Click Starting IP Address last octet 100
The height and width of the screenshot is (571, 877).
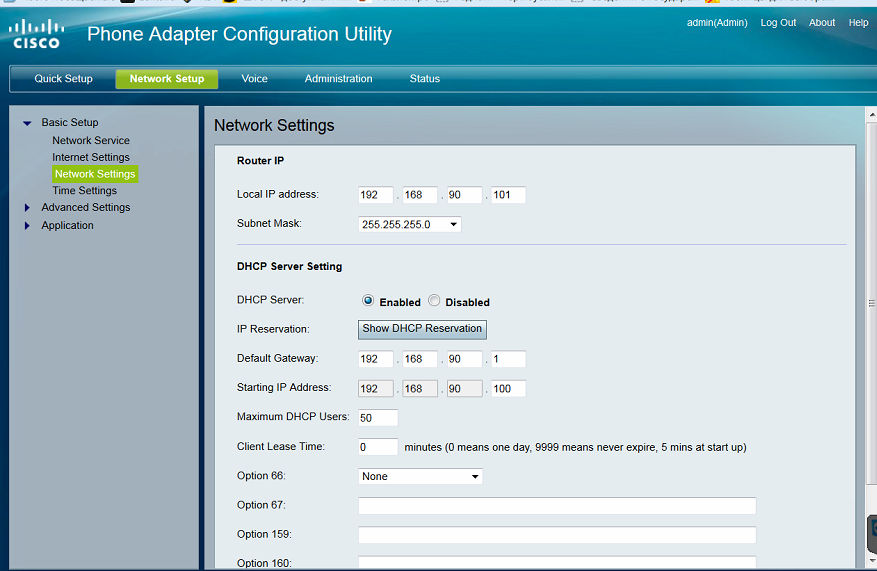tap(508, 389)
